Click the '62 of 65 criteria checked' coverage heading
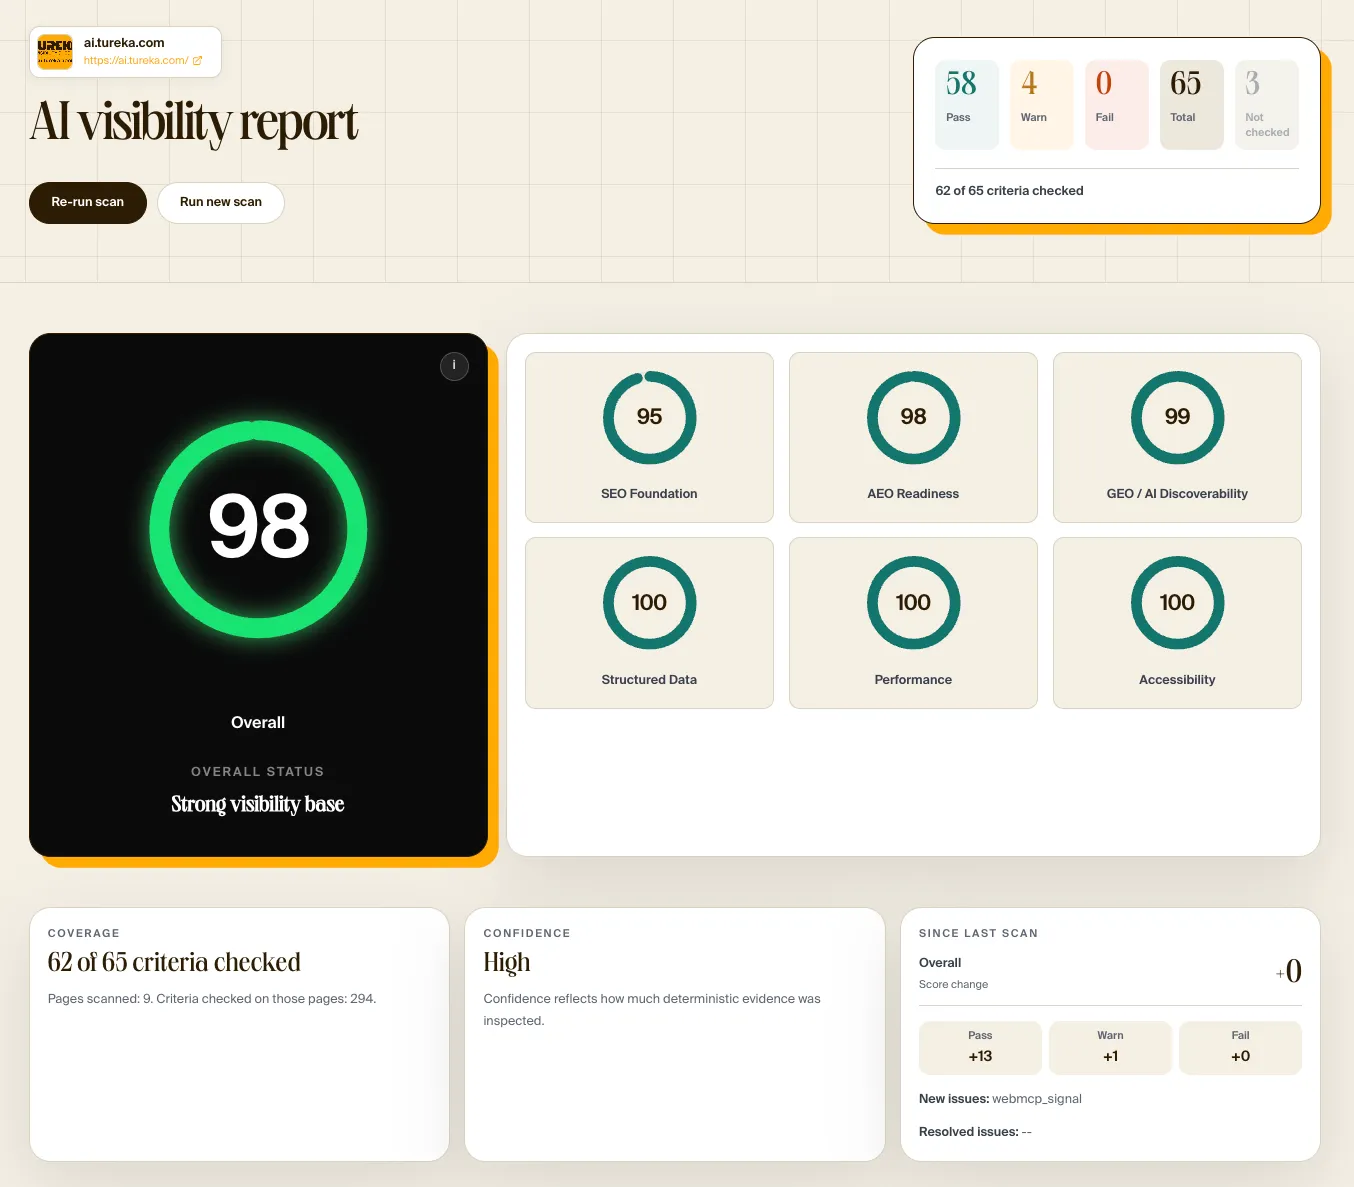1354x1187 pixels. (174, 962)
